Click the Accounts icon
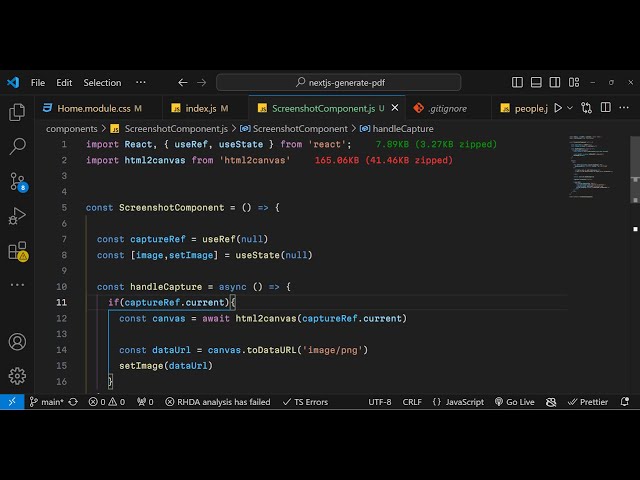 (17, 342)
